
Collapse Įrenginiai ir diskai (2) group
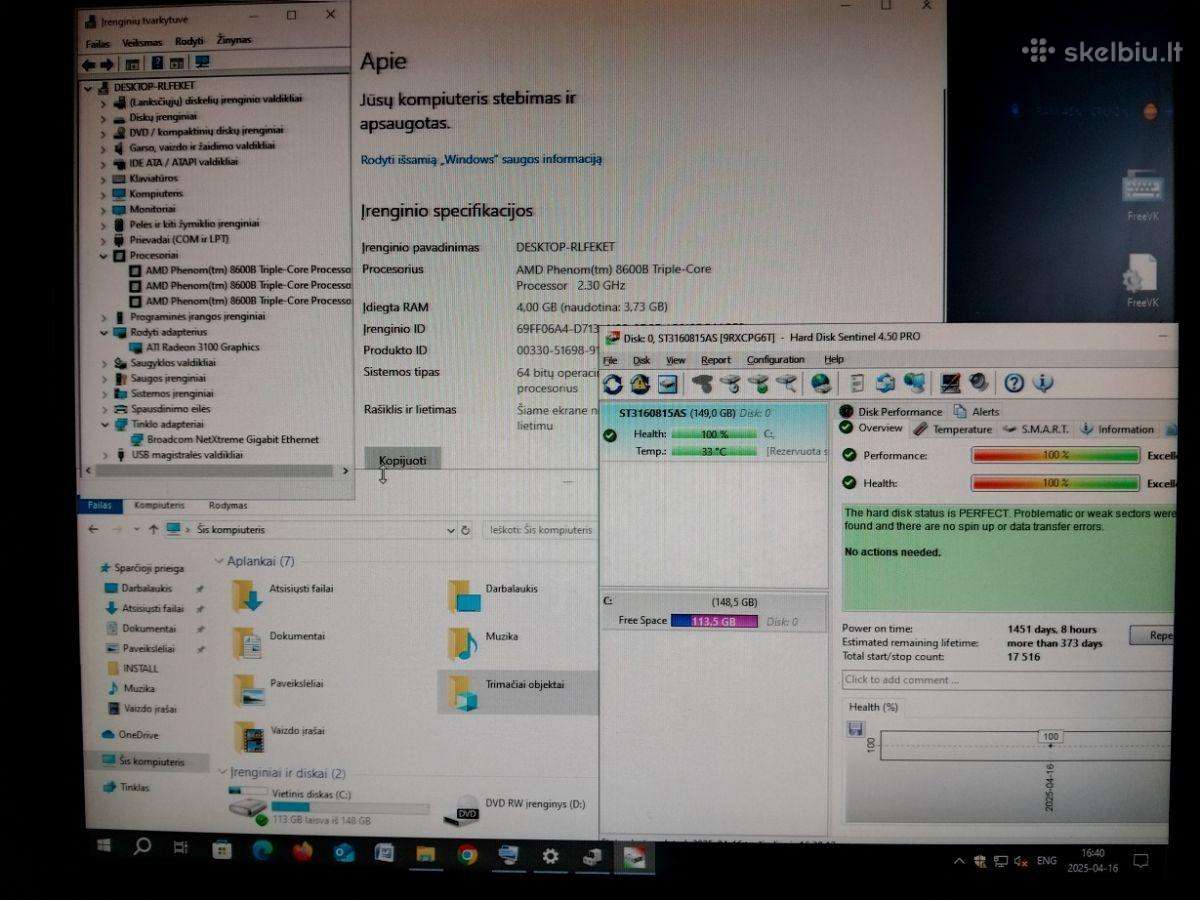222,773
